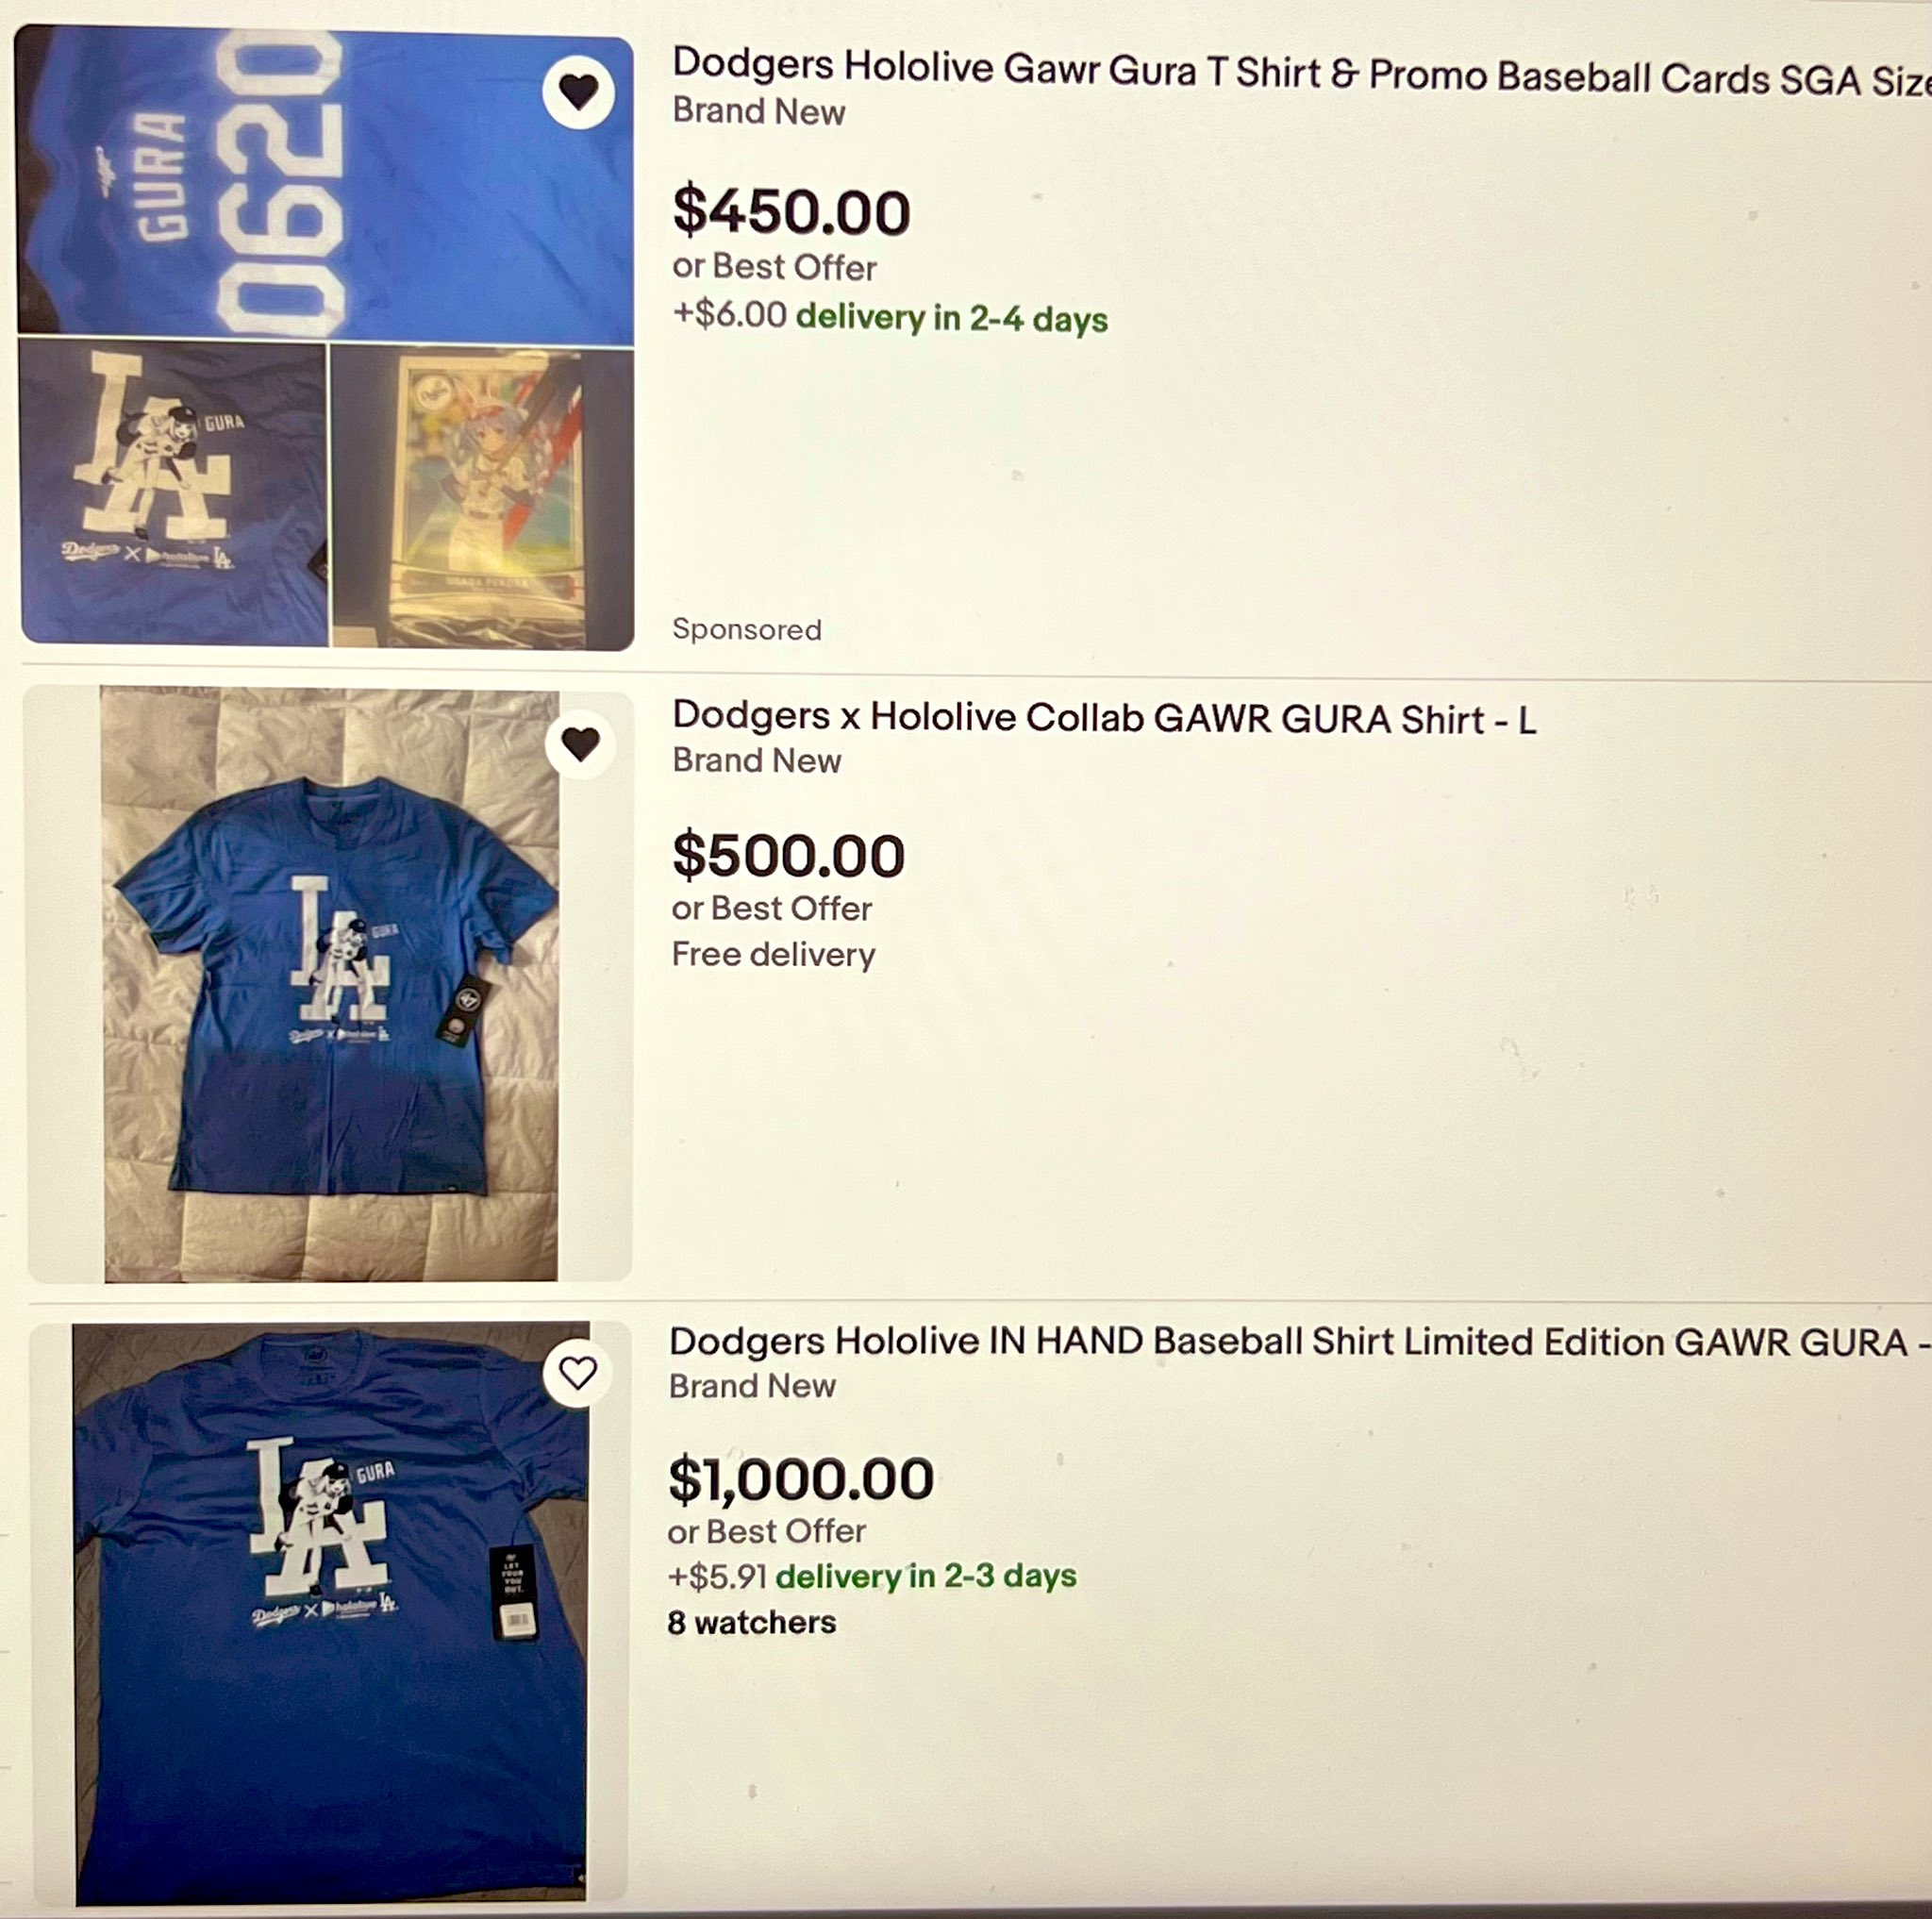Click or Best Offer under $1,000.00

[766, 1531]
